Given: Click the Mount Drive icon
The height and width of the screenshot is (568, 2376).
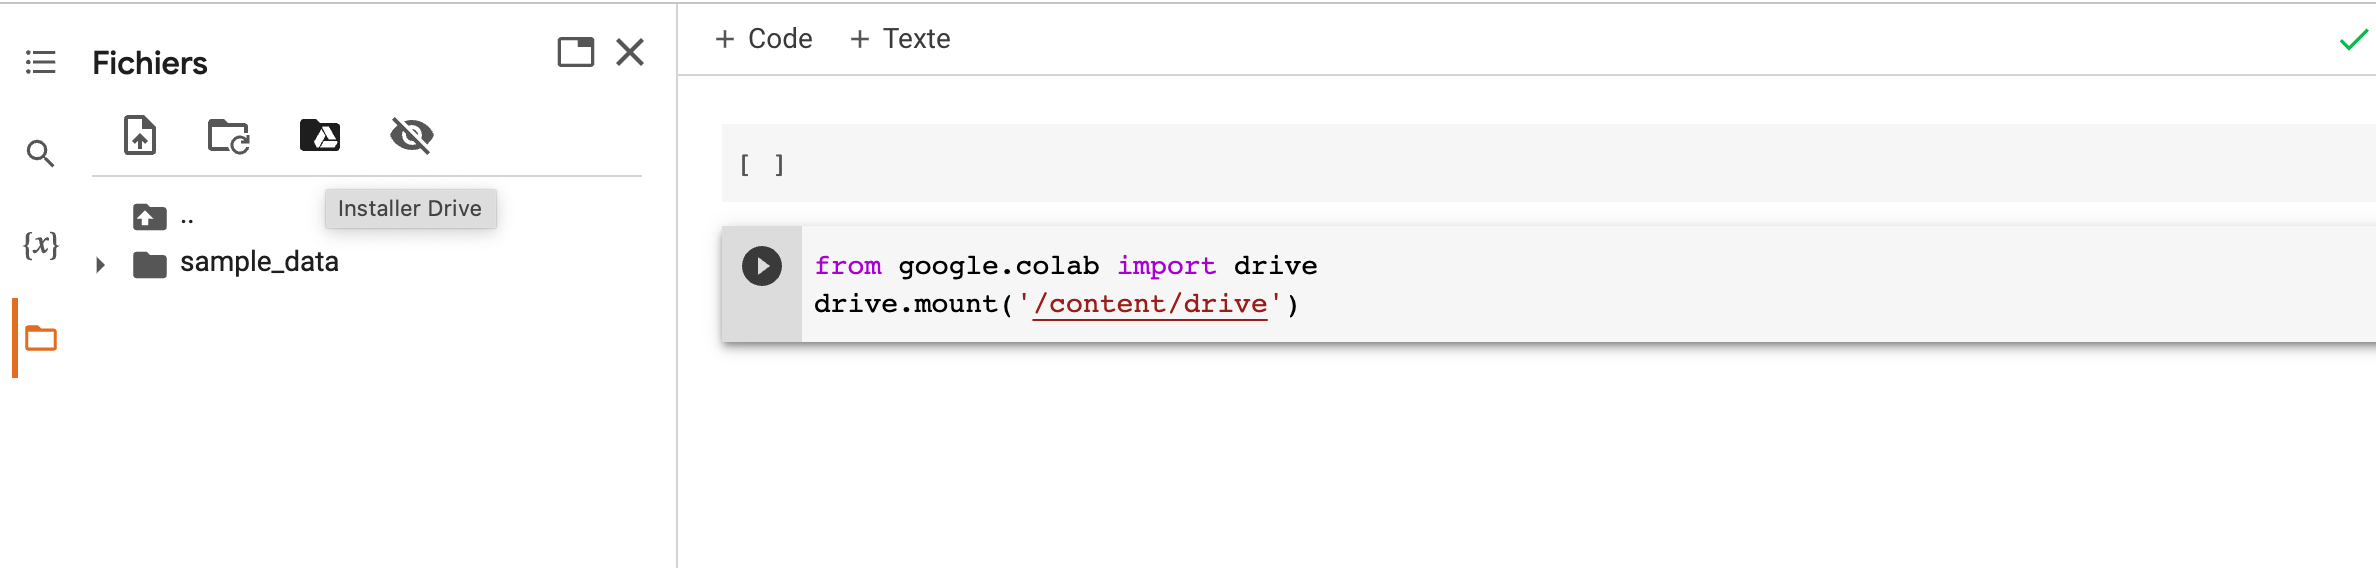Looking at the screenshot, I should click(320, 135).
